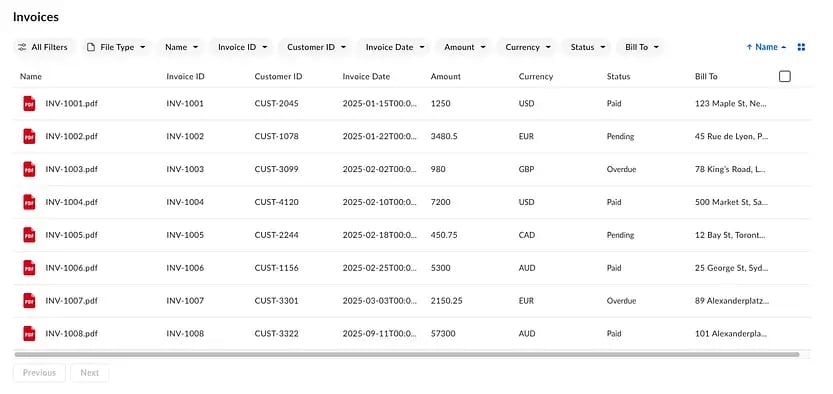Select customer ID CUST-3099
Screen dimensions: 833x394
276,169
